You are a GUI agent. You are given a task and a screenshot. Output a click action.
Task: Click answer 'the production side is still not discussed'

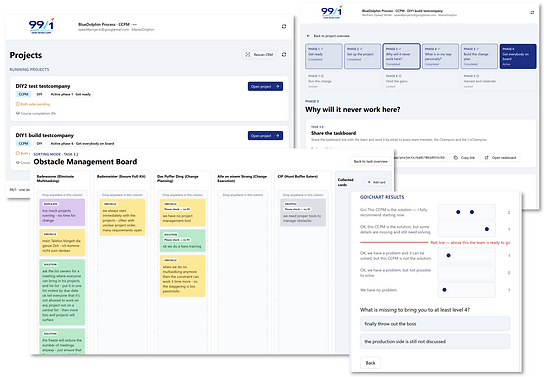coord(435,341)
